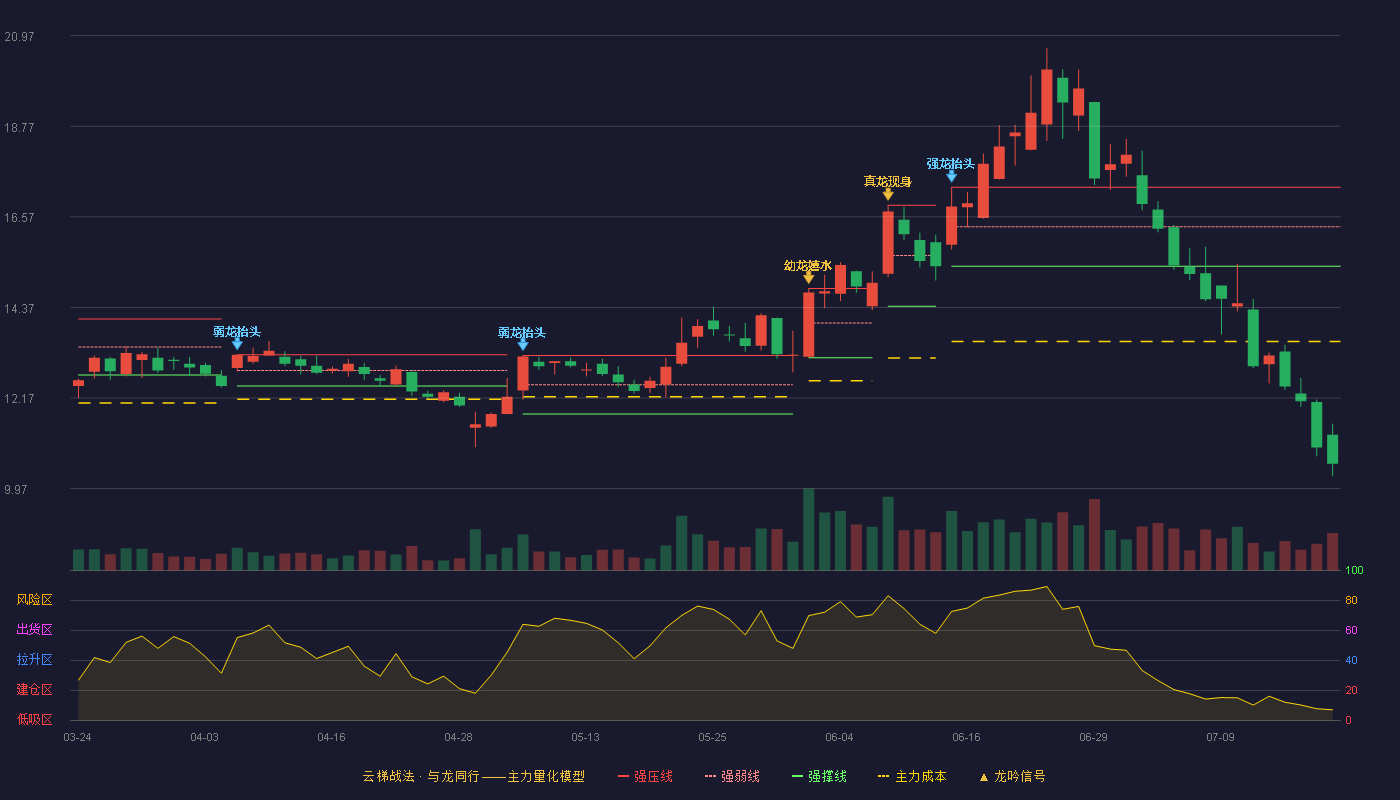Select the 低吸区 zone label

pos(34,719)
